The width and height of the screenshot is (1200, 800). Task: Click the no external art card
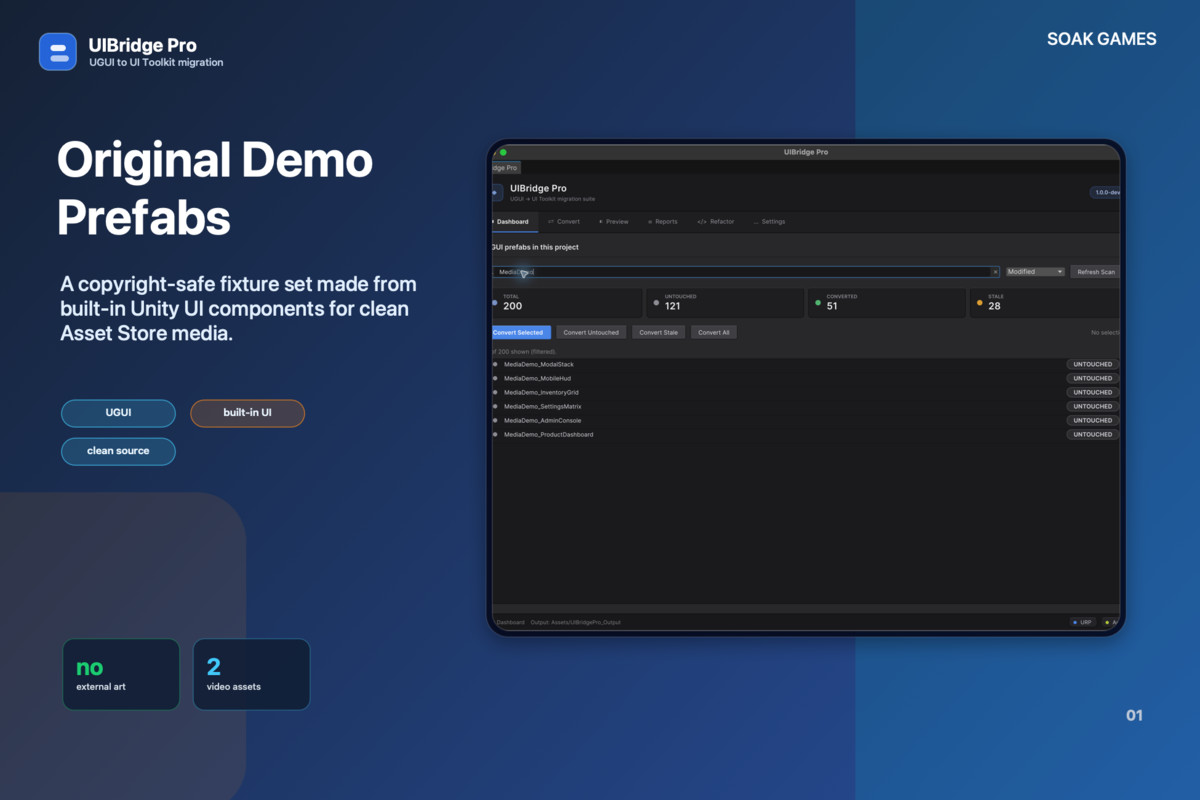tap(121, 675)
